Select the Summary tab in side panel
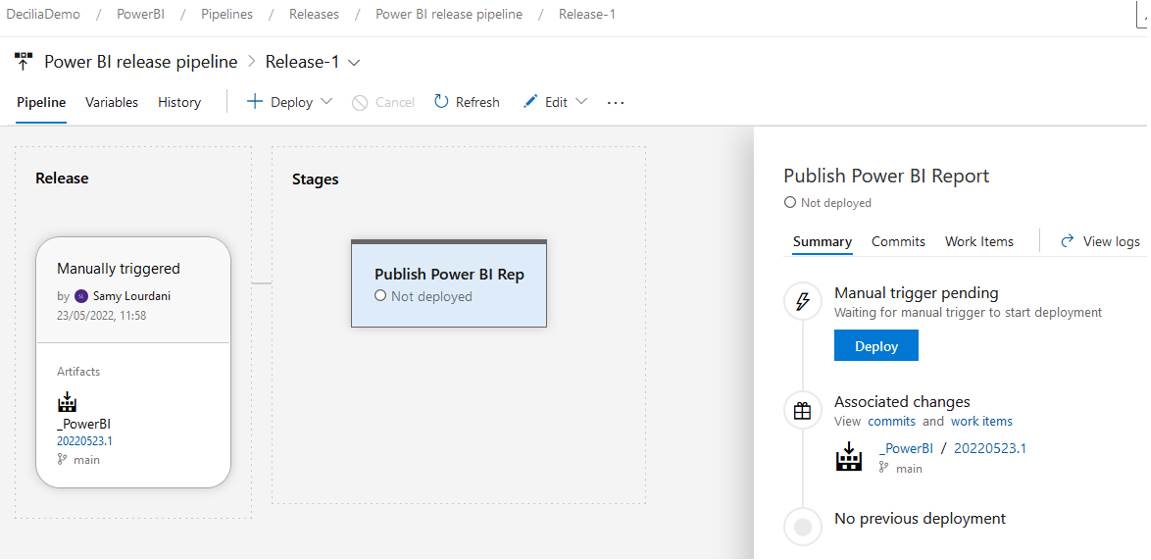This screenshot has height=560, width=1151. (822, 241)
